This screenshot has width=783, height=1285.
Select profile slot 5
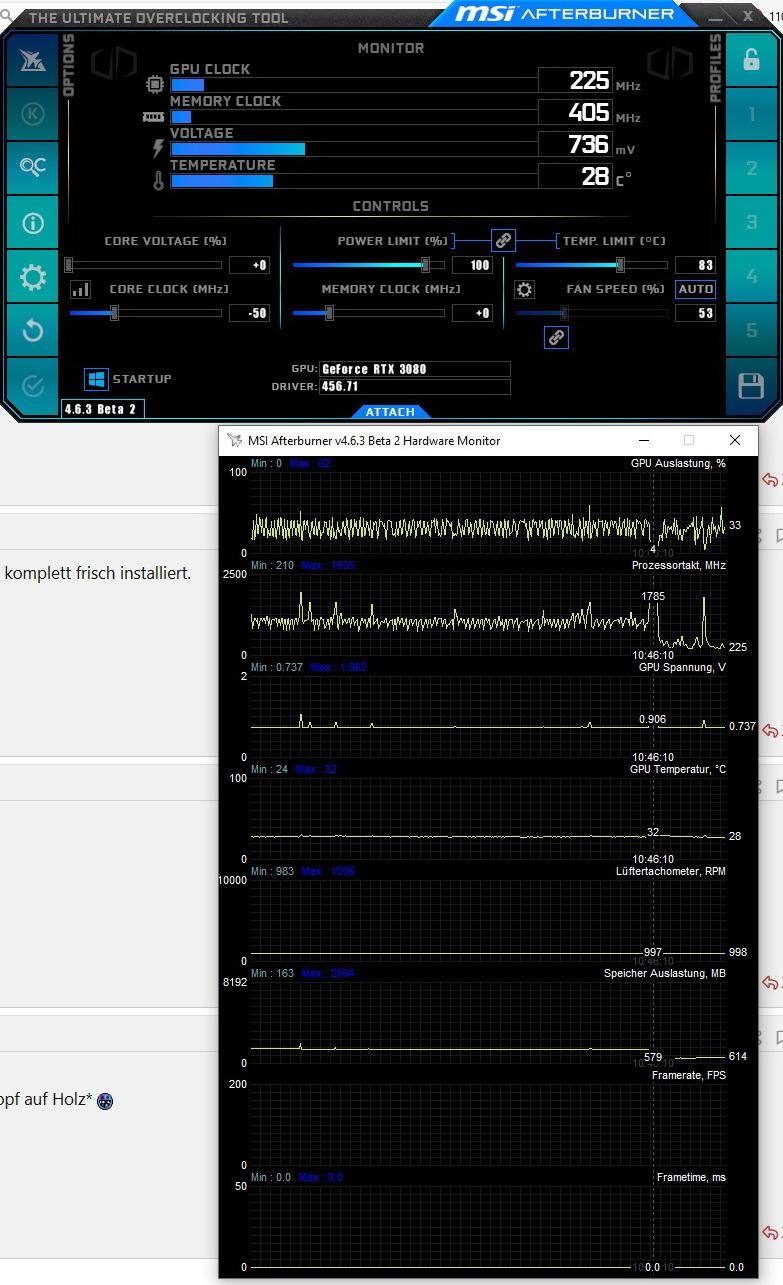[751, 330]
